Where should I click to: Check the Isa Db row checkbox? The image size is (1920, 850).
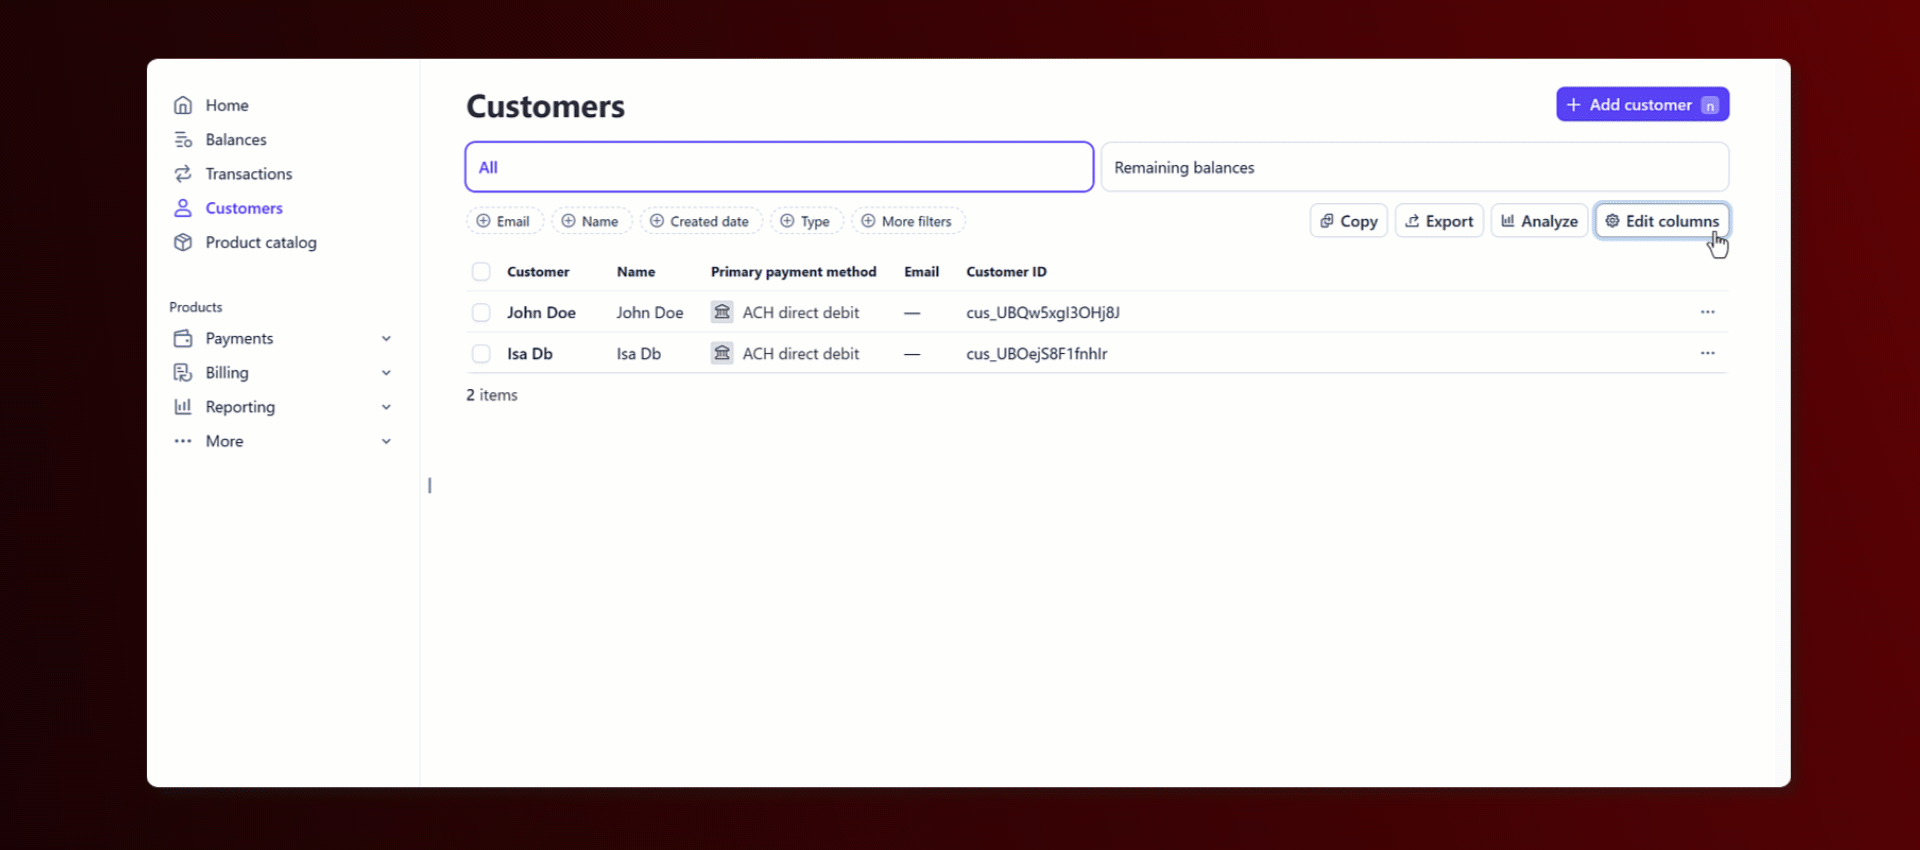coord(481,354)
